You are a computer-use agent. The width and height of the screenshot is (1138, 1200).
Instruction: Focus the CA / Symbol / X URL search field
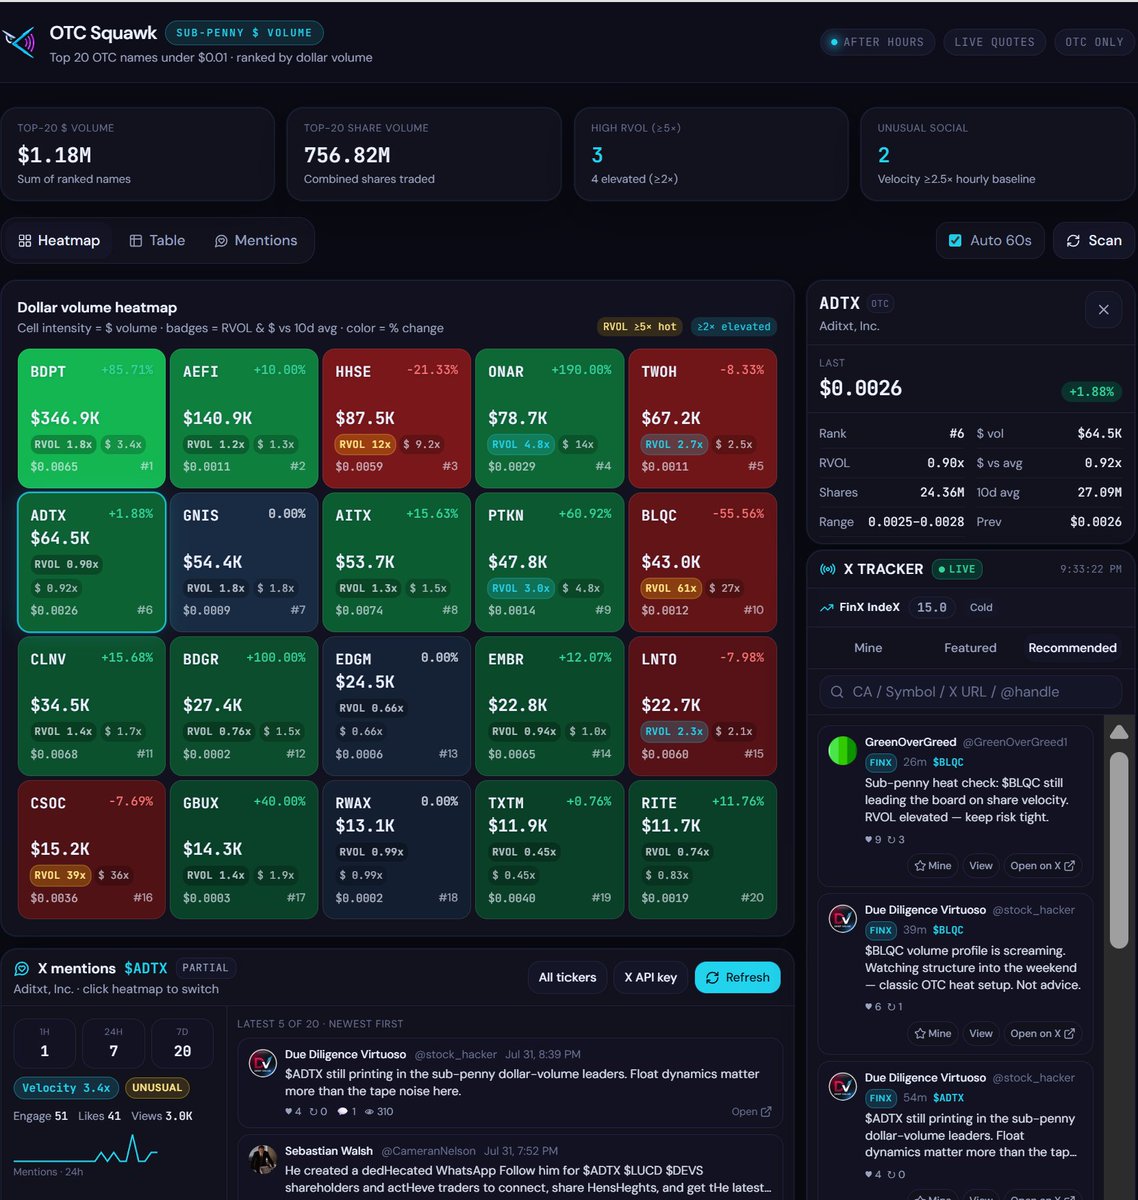(970, 692)
